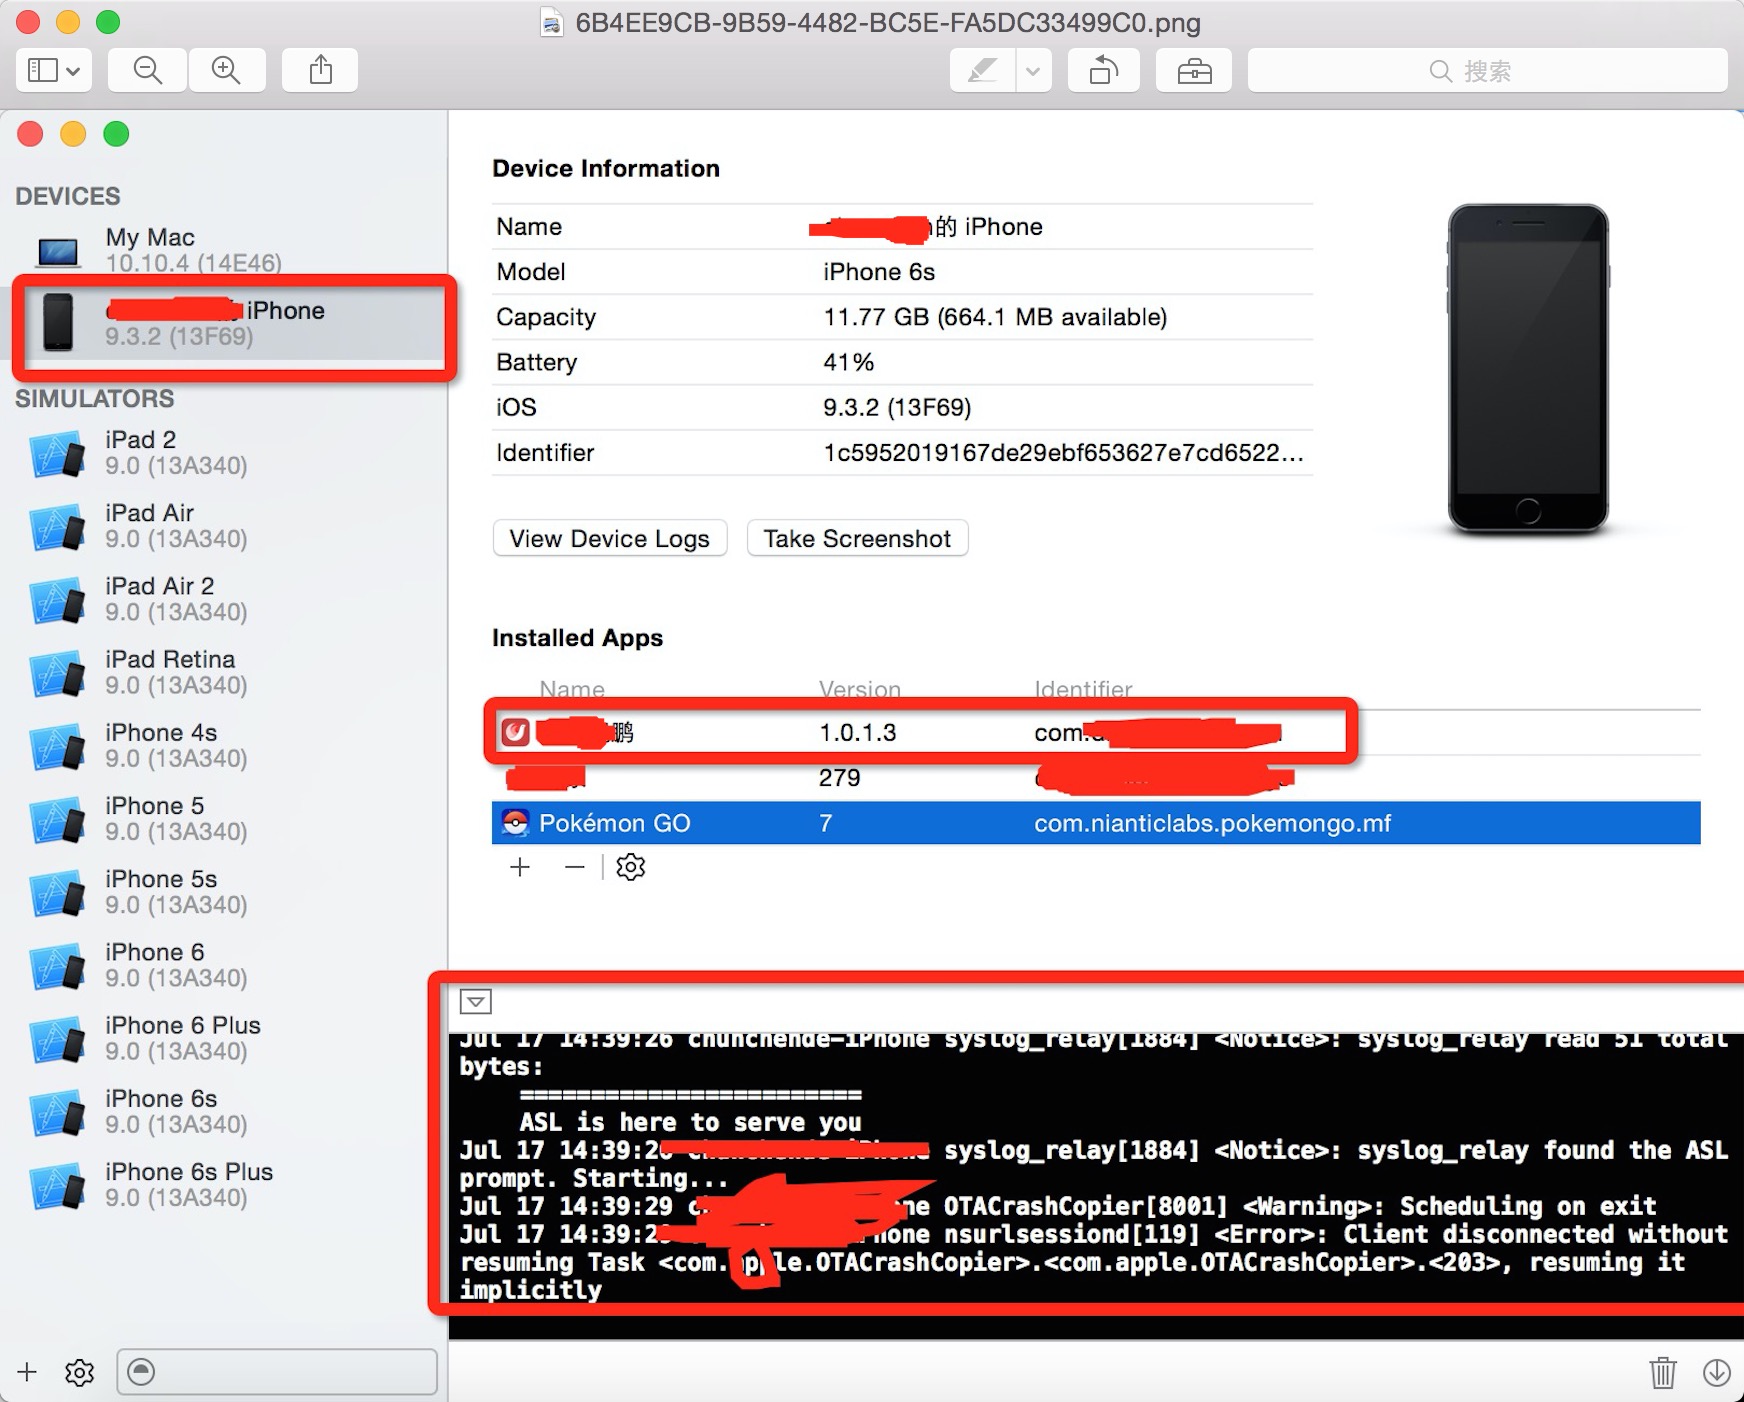Add an installed app with plus icon

click(x=520, y=867)
